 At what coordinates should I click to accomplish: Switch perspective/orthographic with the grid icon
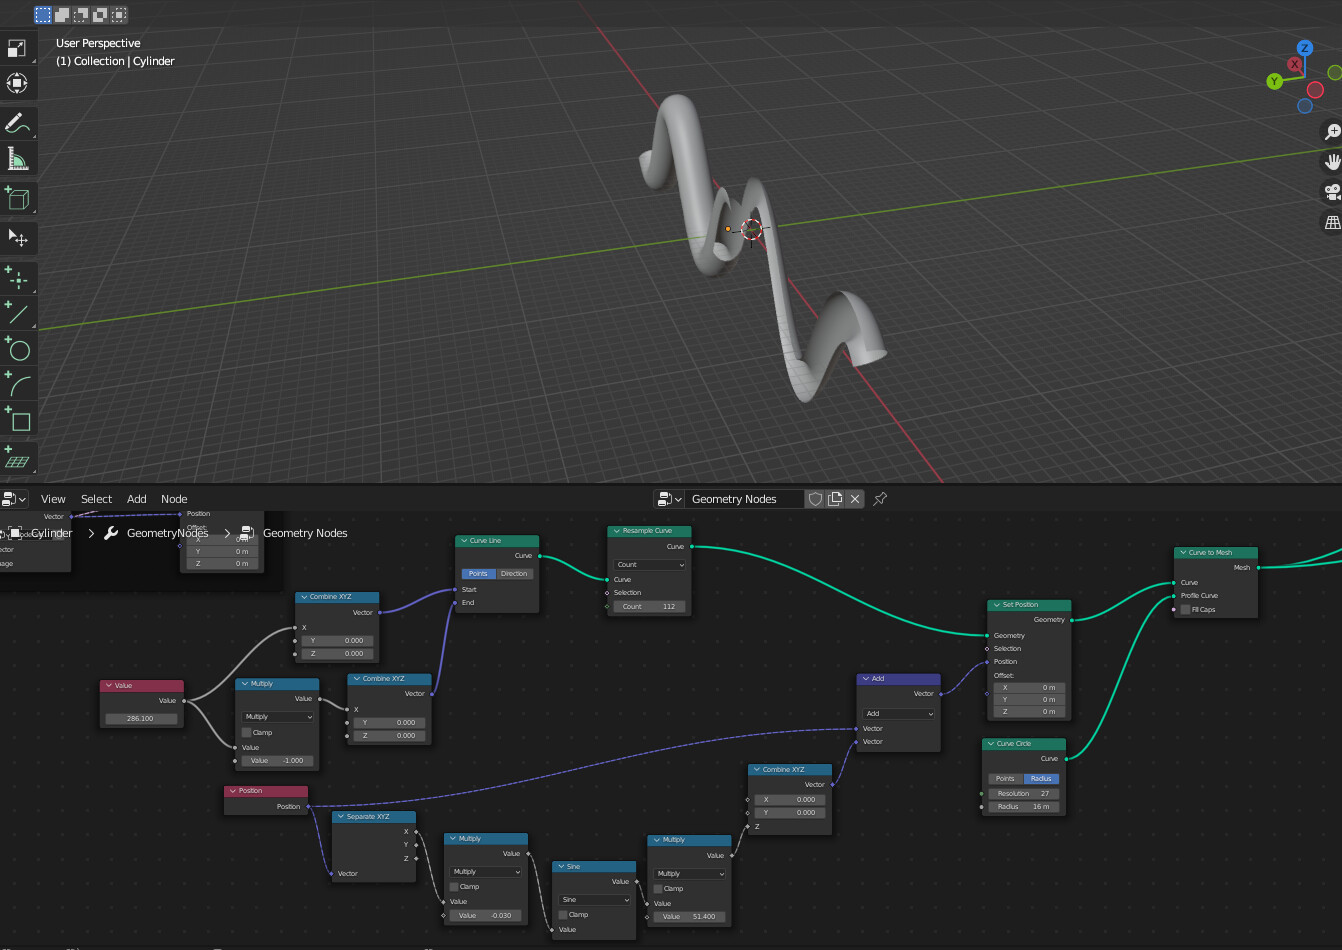tap(1332, 222)
